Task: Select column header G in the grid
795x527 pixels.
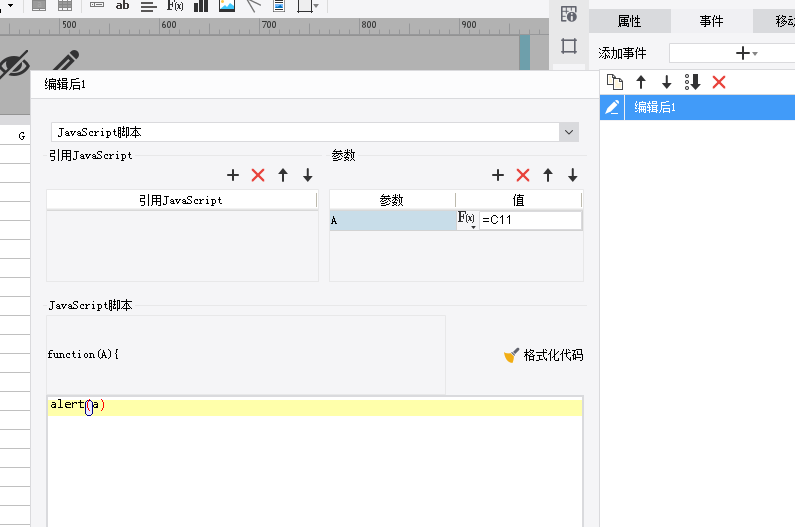Action: click(15, 135)
